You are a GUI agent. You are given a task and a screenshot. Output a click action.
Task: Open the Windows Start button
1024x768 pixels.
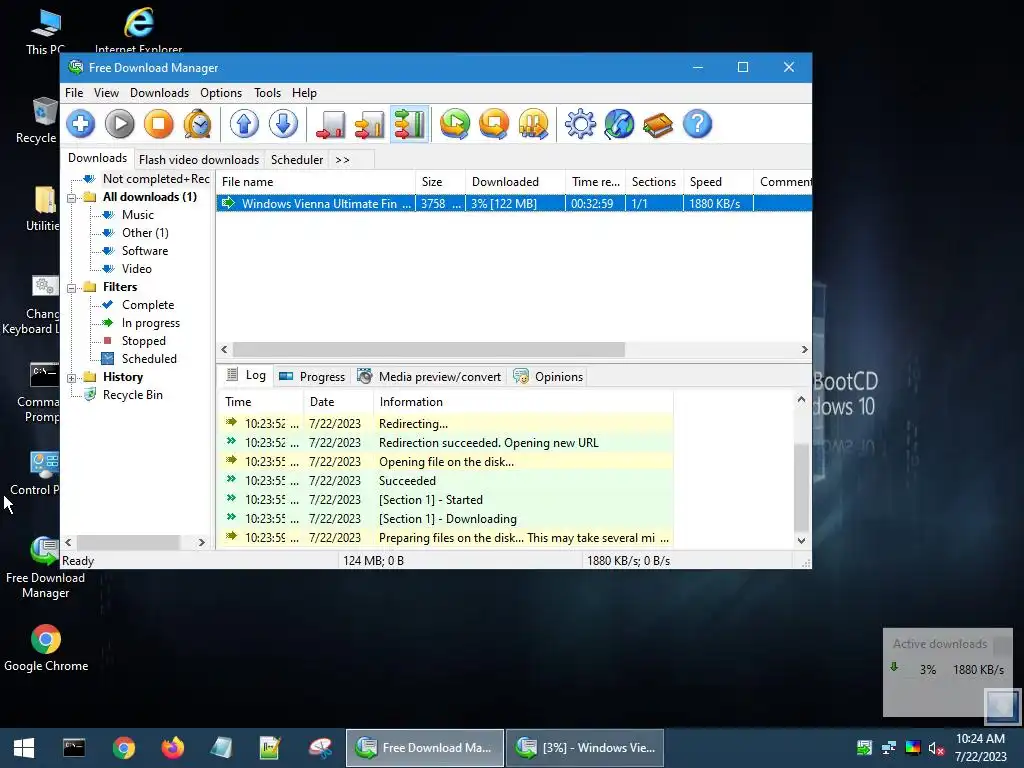[24, 748]
